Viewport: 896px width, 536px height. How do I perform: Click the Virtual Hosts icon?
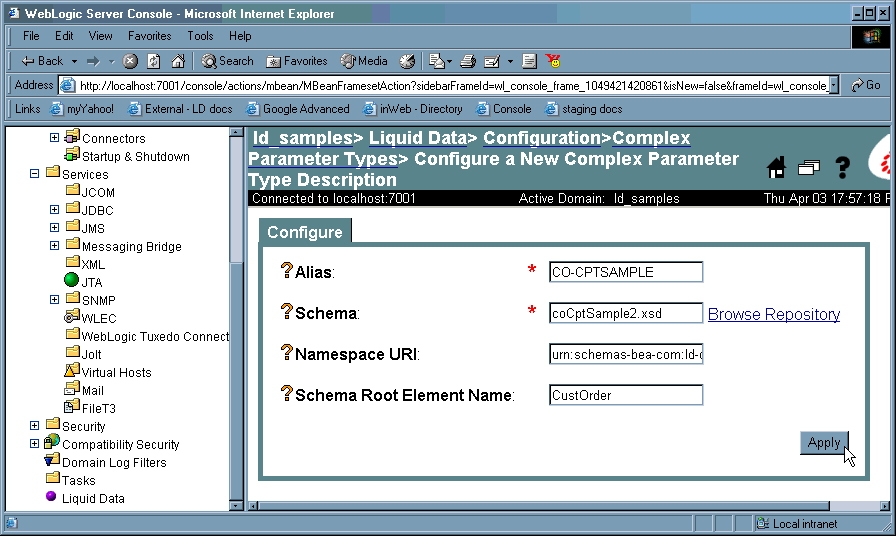click(x=72, y=370)
